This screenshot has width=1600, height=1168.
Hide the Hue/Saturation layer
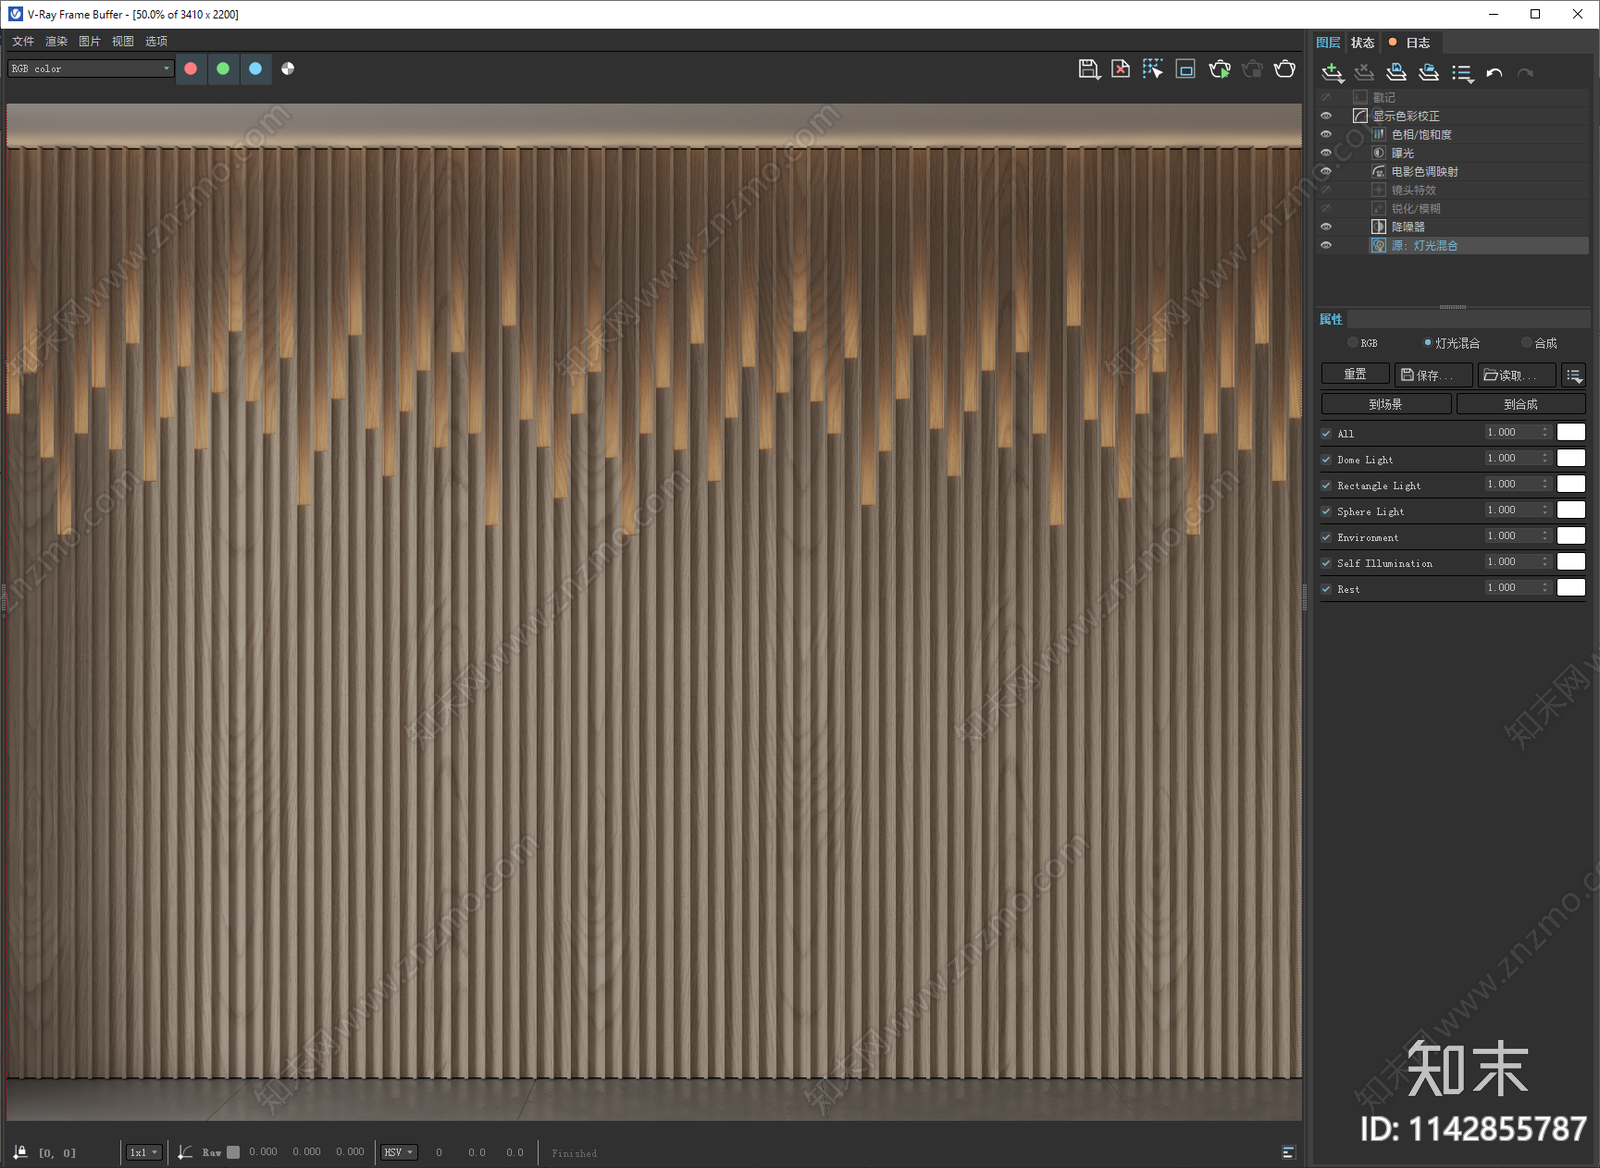1326,134
